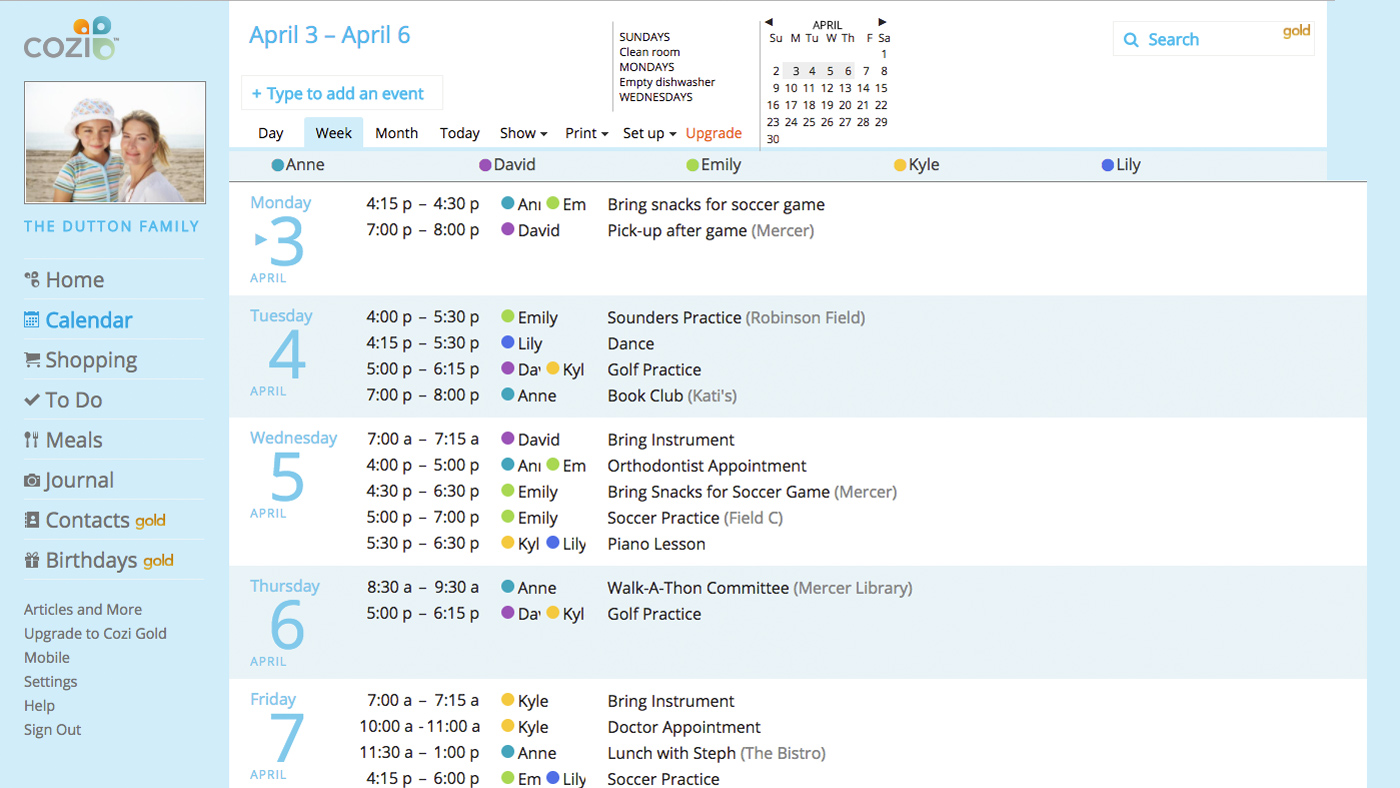Screen dimensions: 1400x788
Task: Click the Upgrade link
Action: (713, 132)
